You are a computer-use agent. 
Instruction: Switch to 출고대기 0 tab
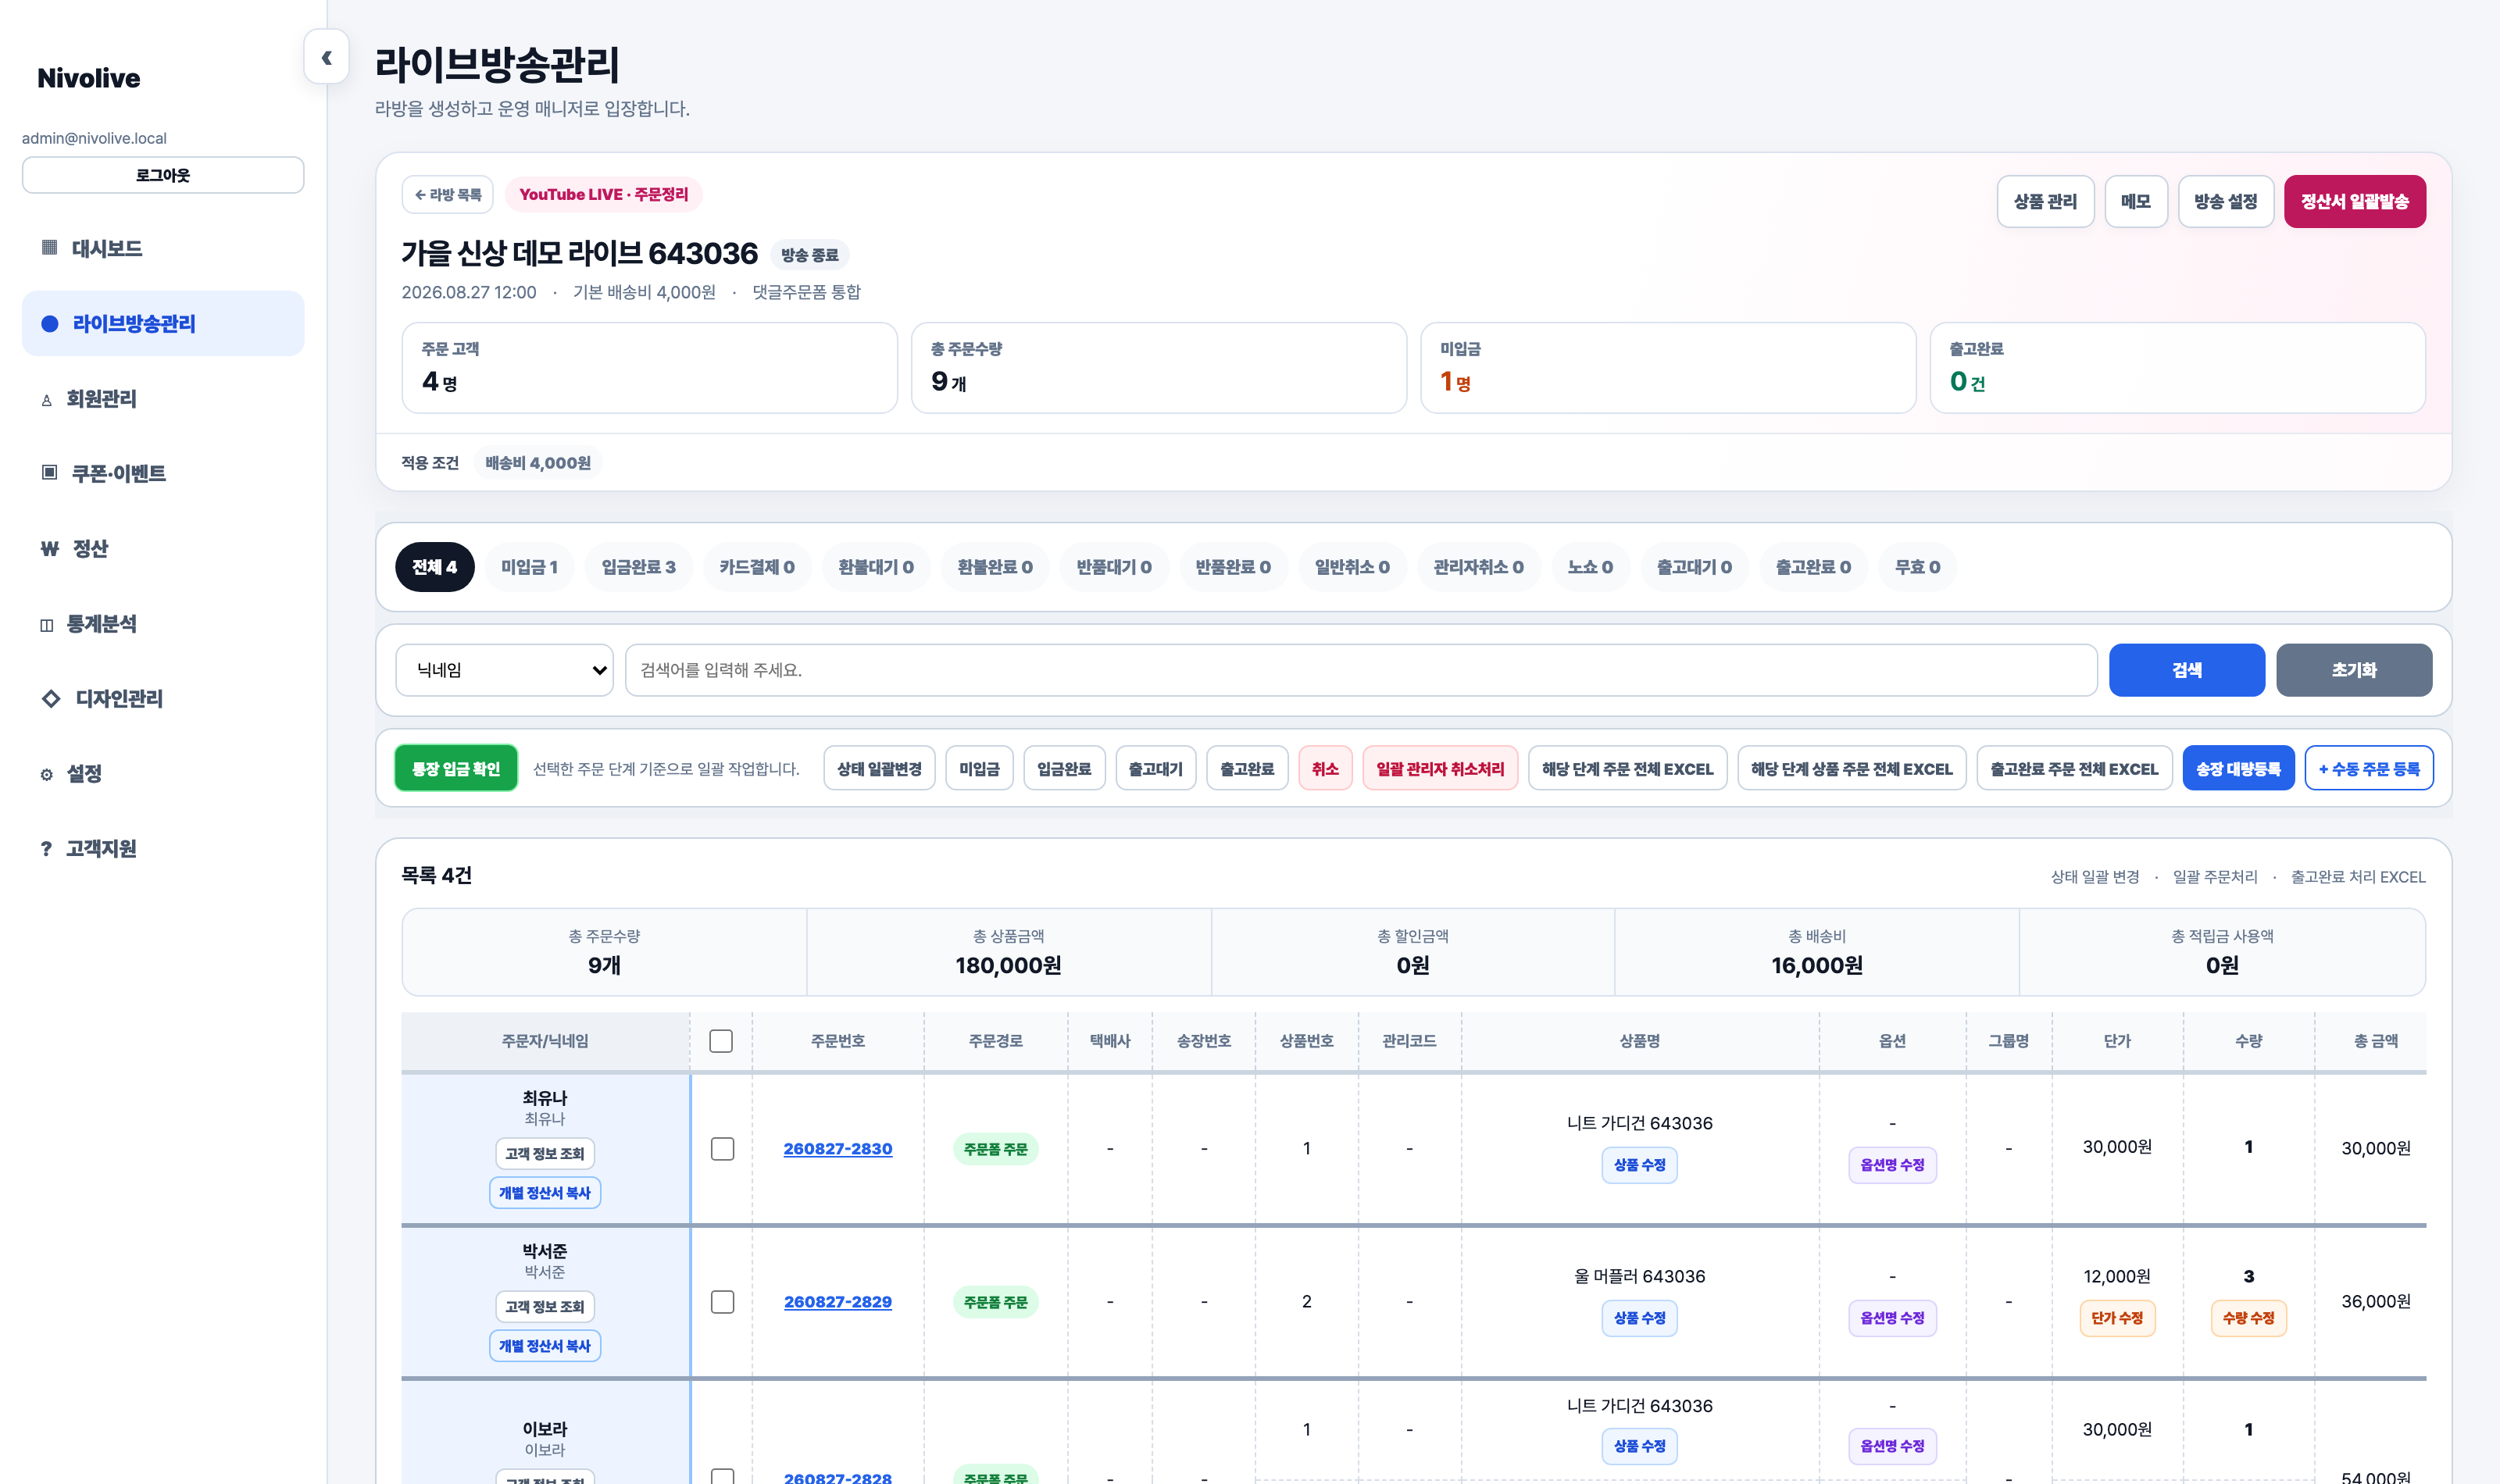pos(1694,567)
